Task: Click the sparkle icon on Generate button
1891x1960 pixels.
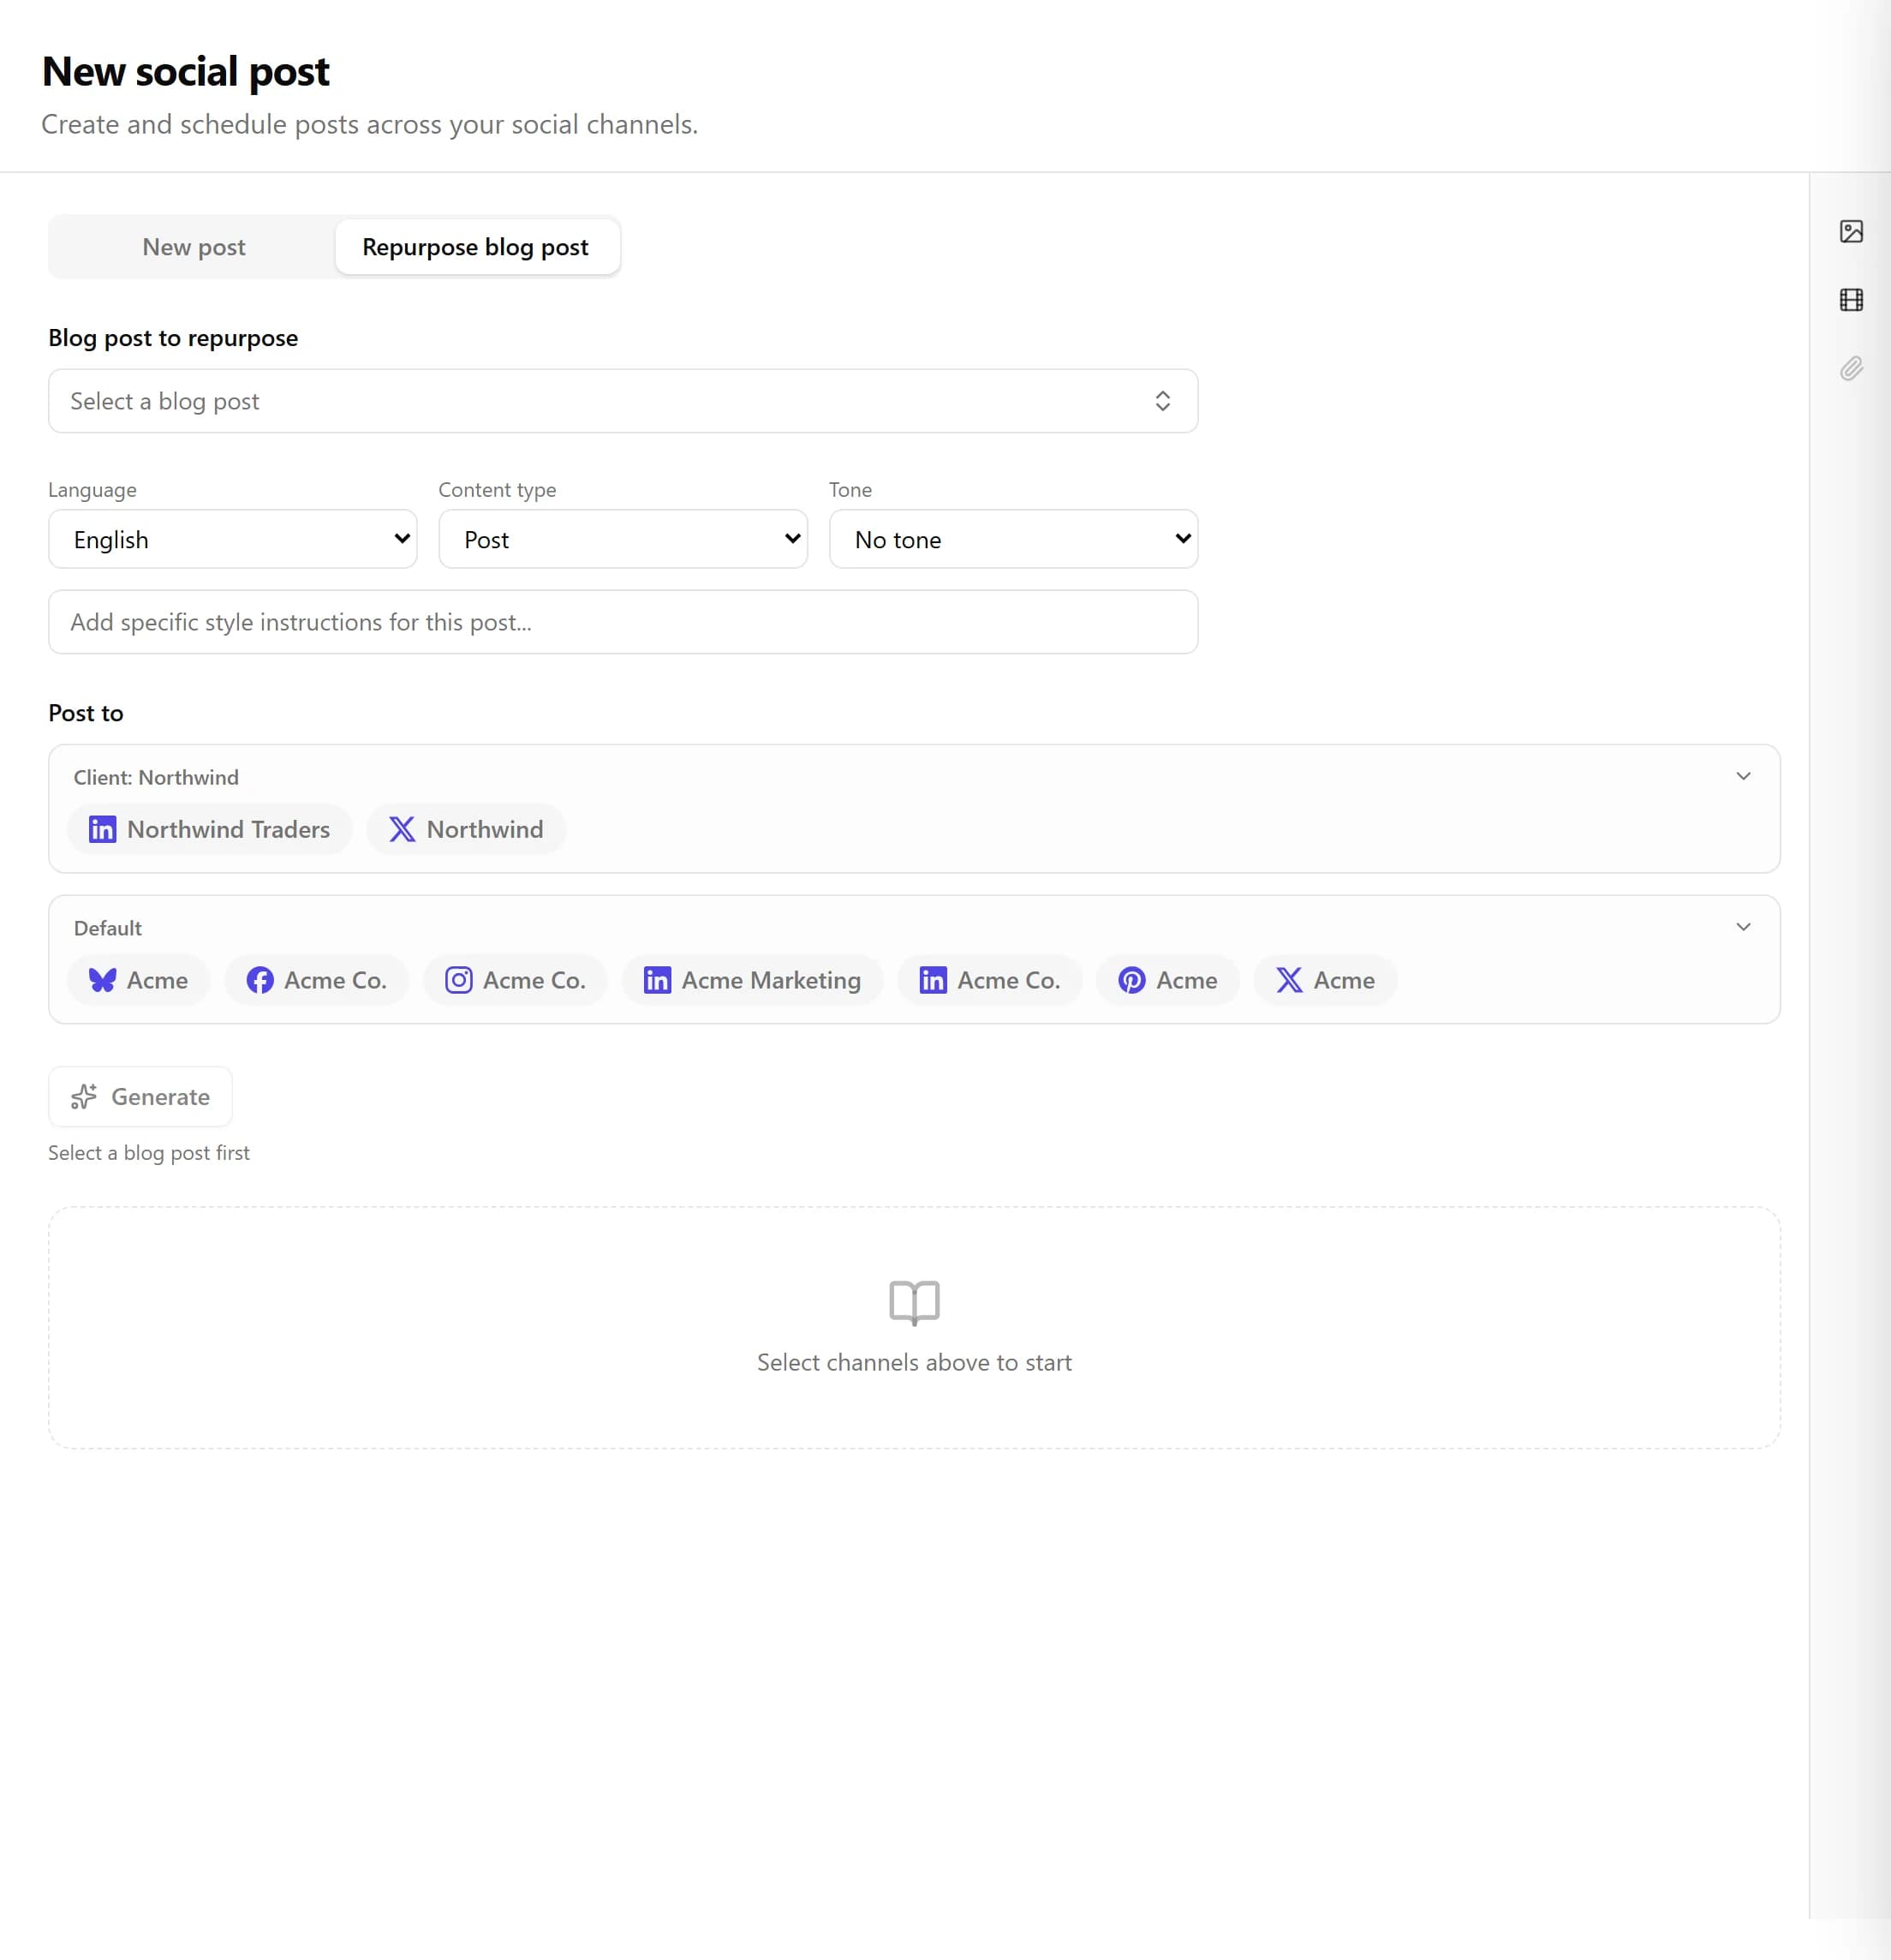Action: pos(84,1097)
